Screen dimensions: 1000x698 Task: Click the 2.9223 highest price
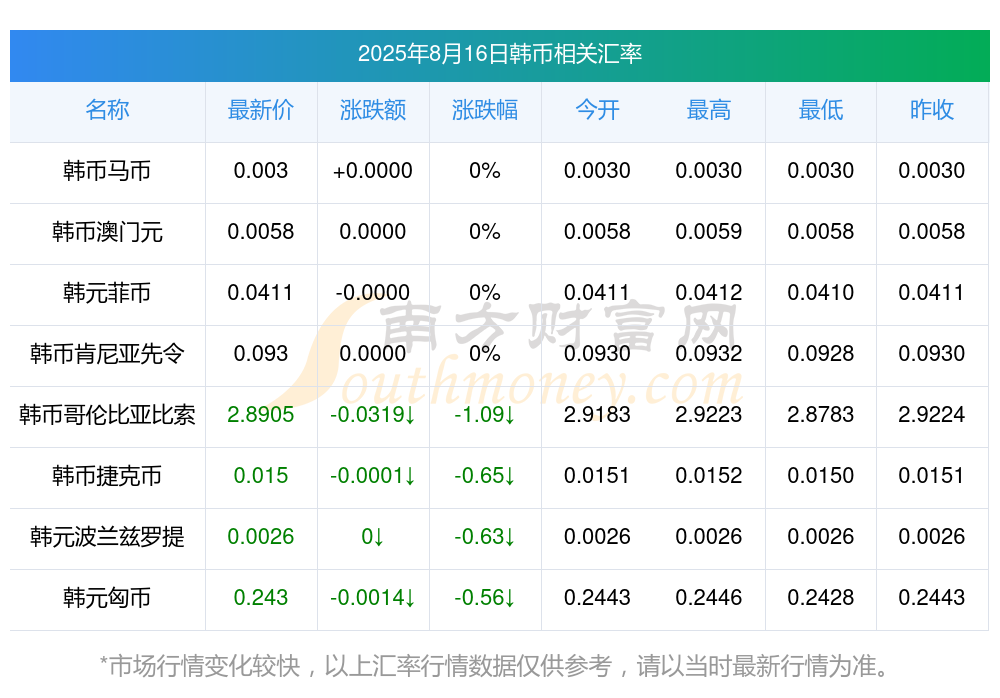click(x=709, y=415)
